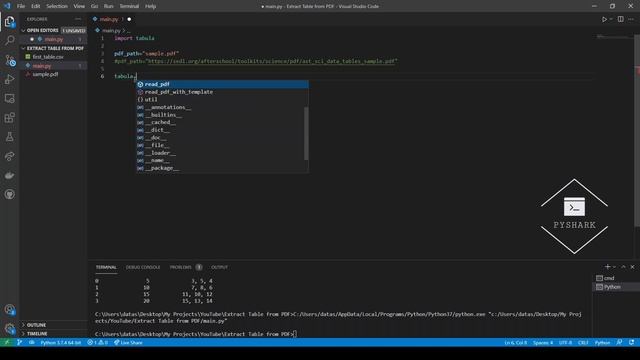Open Explorer panel ellipsis menu

78,19
